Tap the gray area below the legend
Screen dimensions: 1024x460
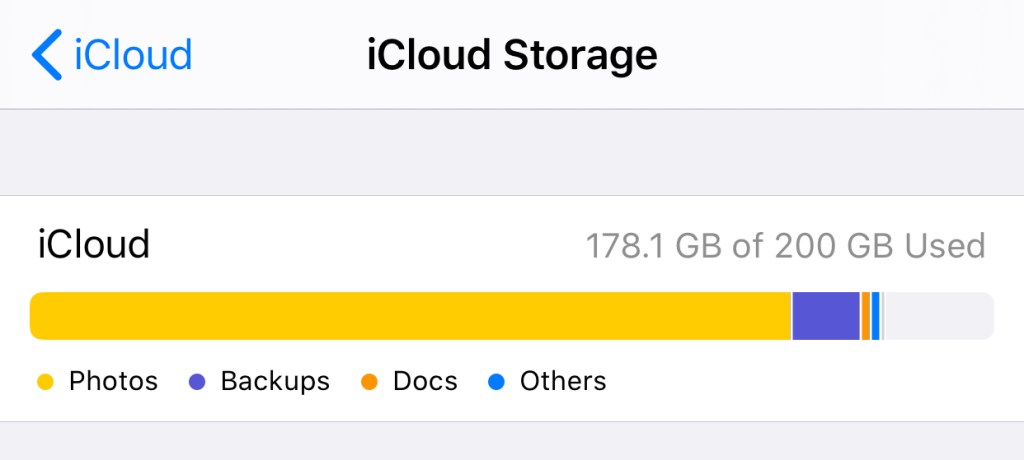(x=512, y=442)
